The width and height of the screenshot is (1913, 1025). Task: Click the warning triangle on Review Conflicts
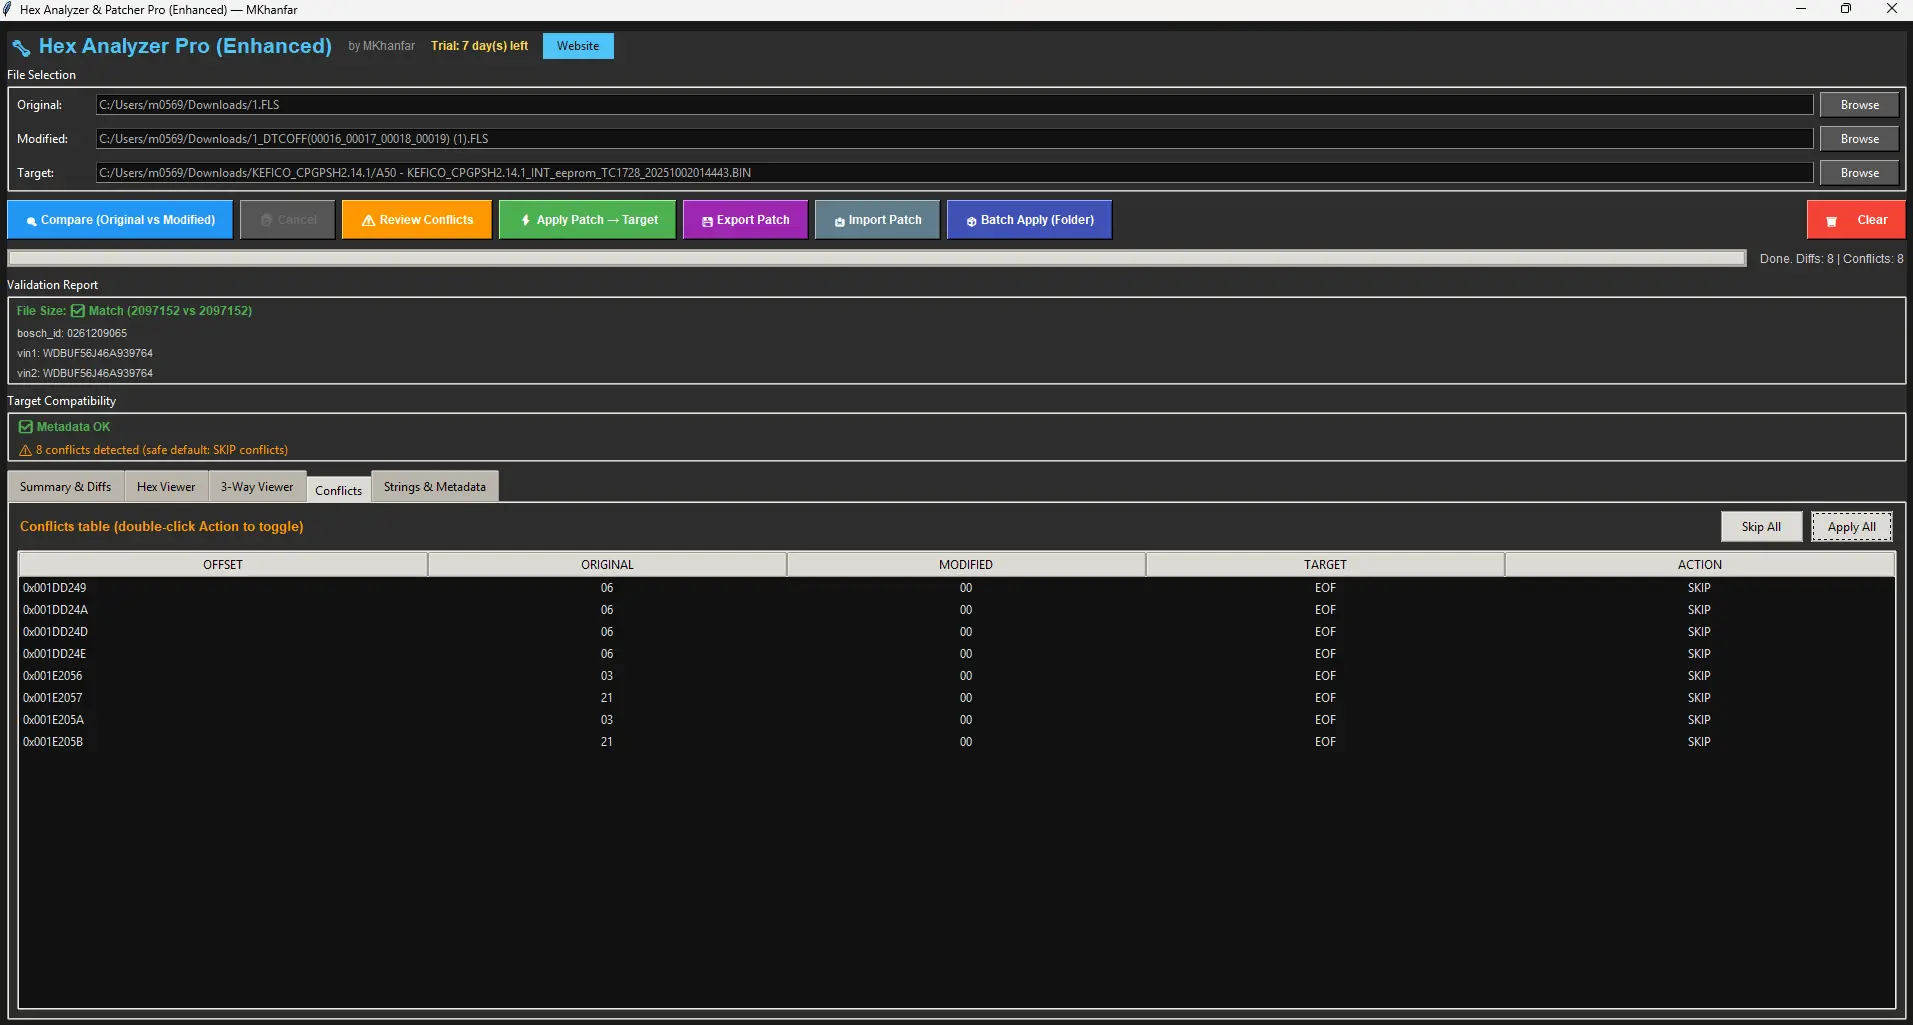tap(368, 219)
